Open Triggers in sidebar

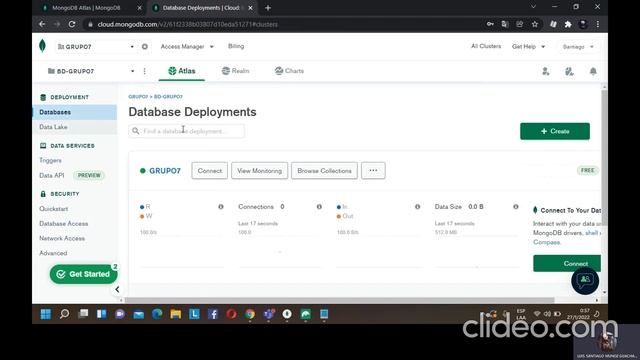[x=51, y=160]
